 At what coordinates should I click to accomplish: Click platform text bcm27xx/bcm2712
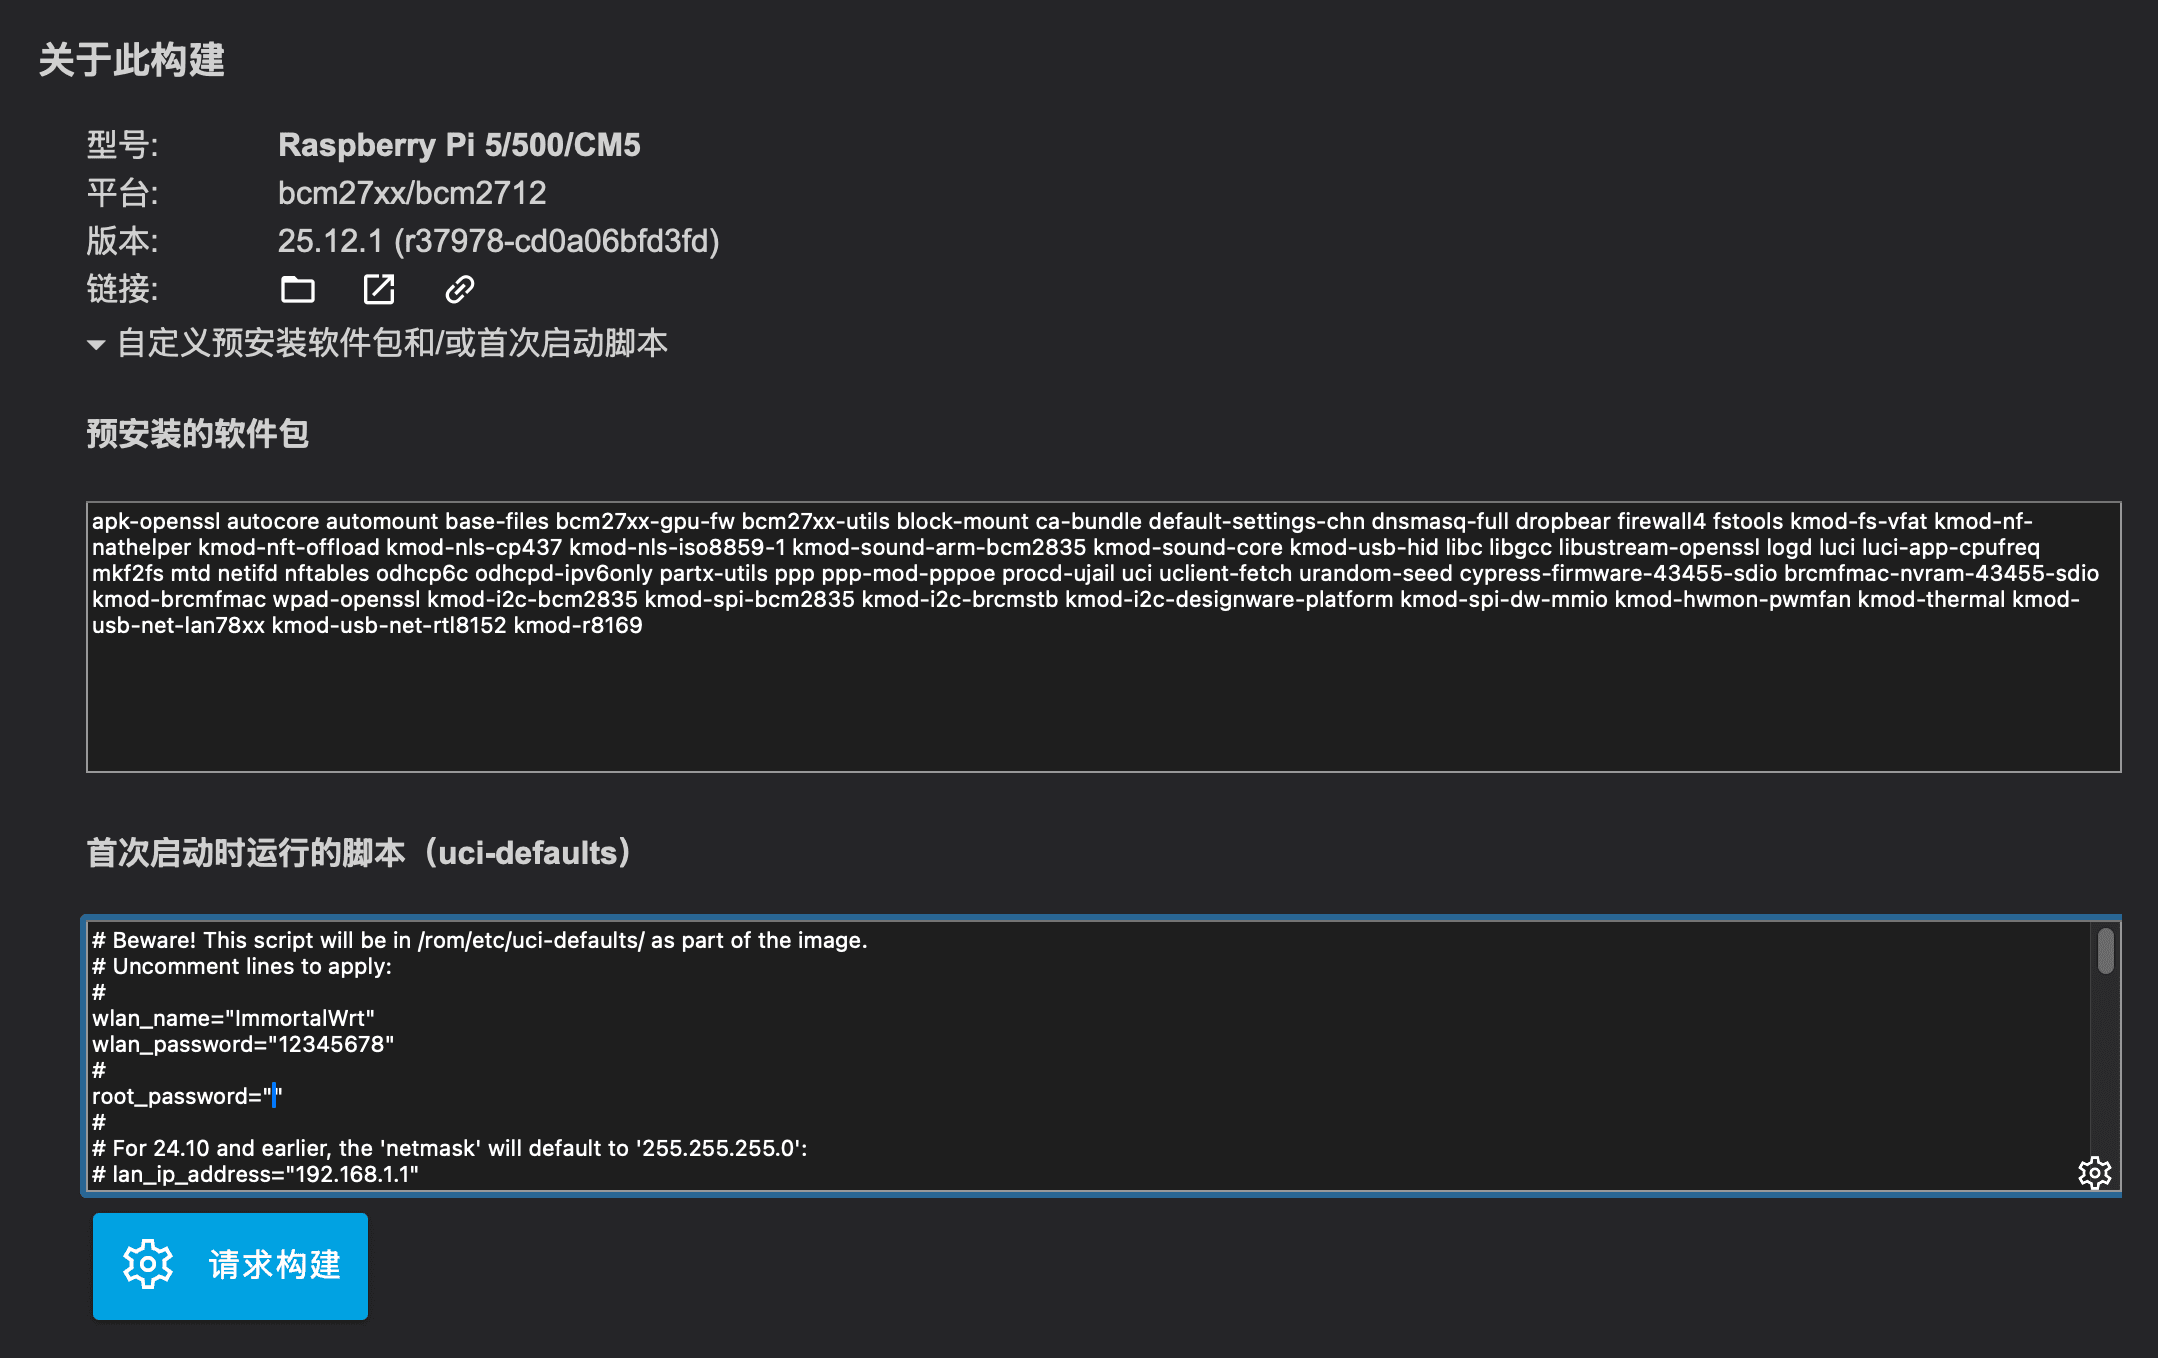(x=412, y=193)
